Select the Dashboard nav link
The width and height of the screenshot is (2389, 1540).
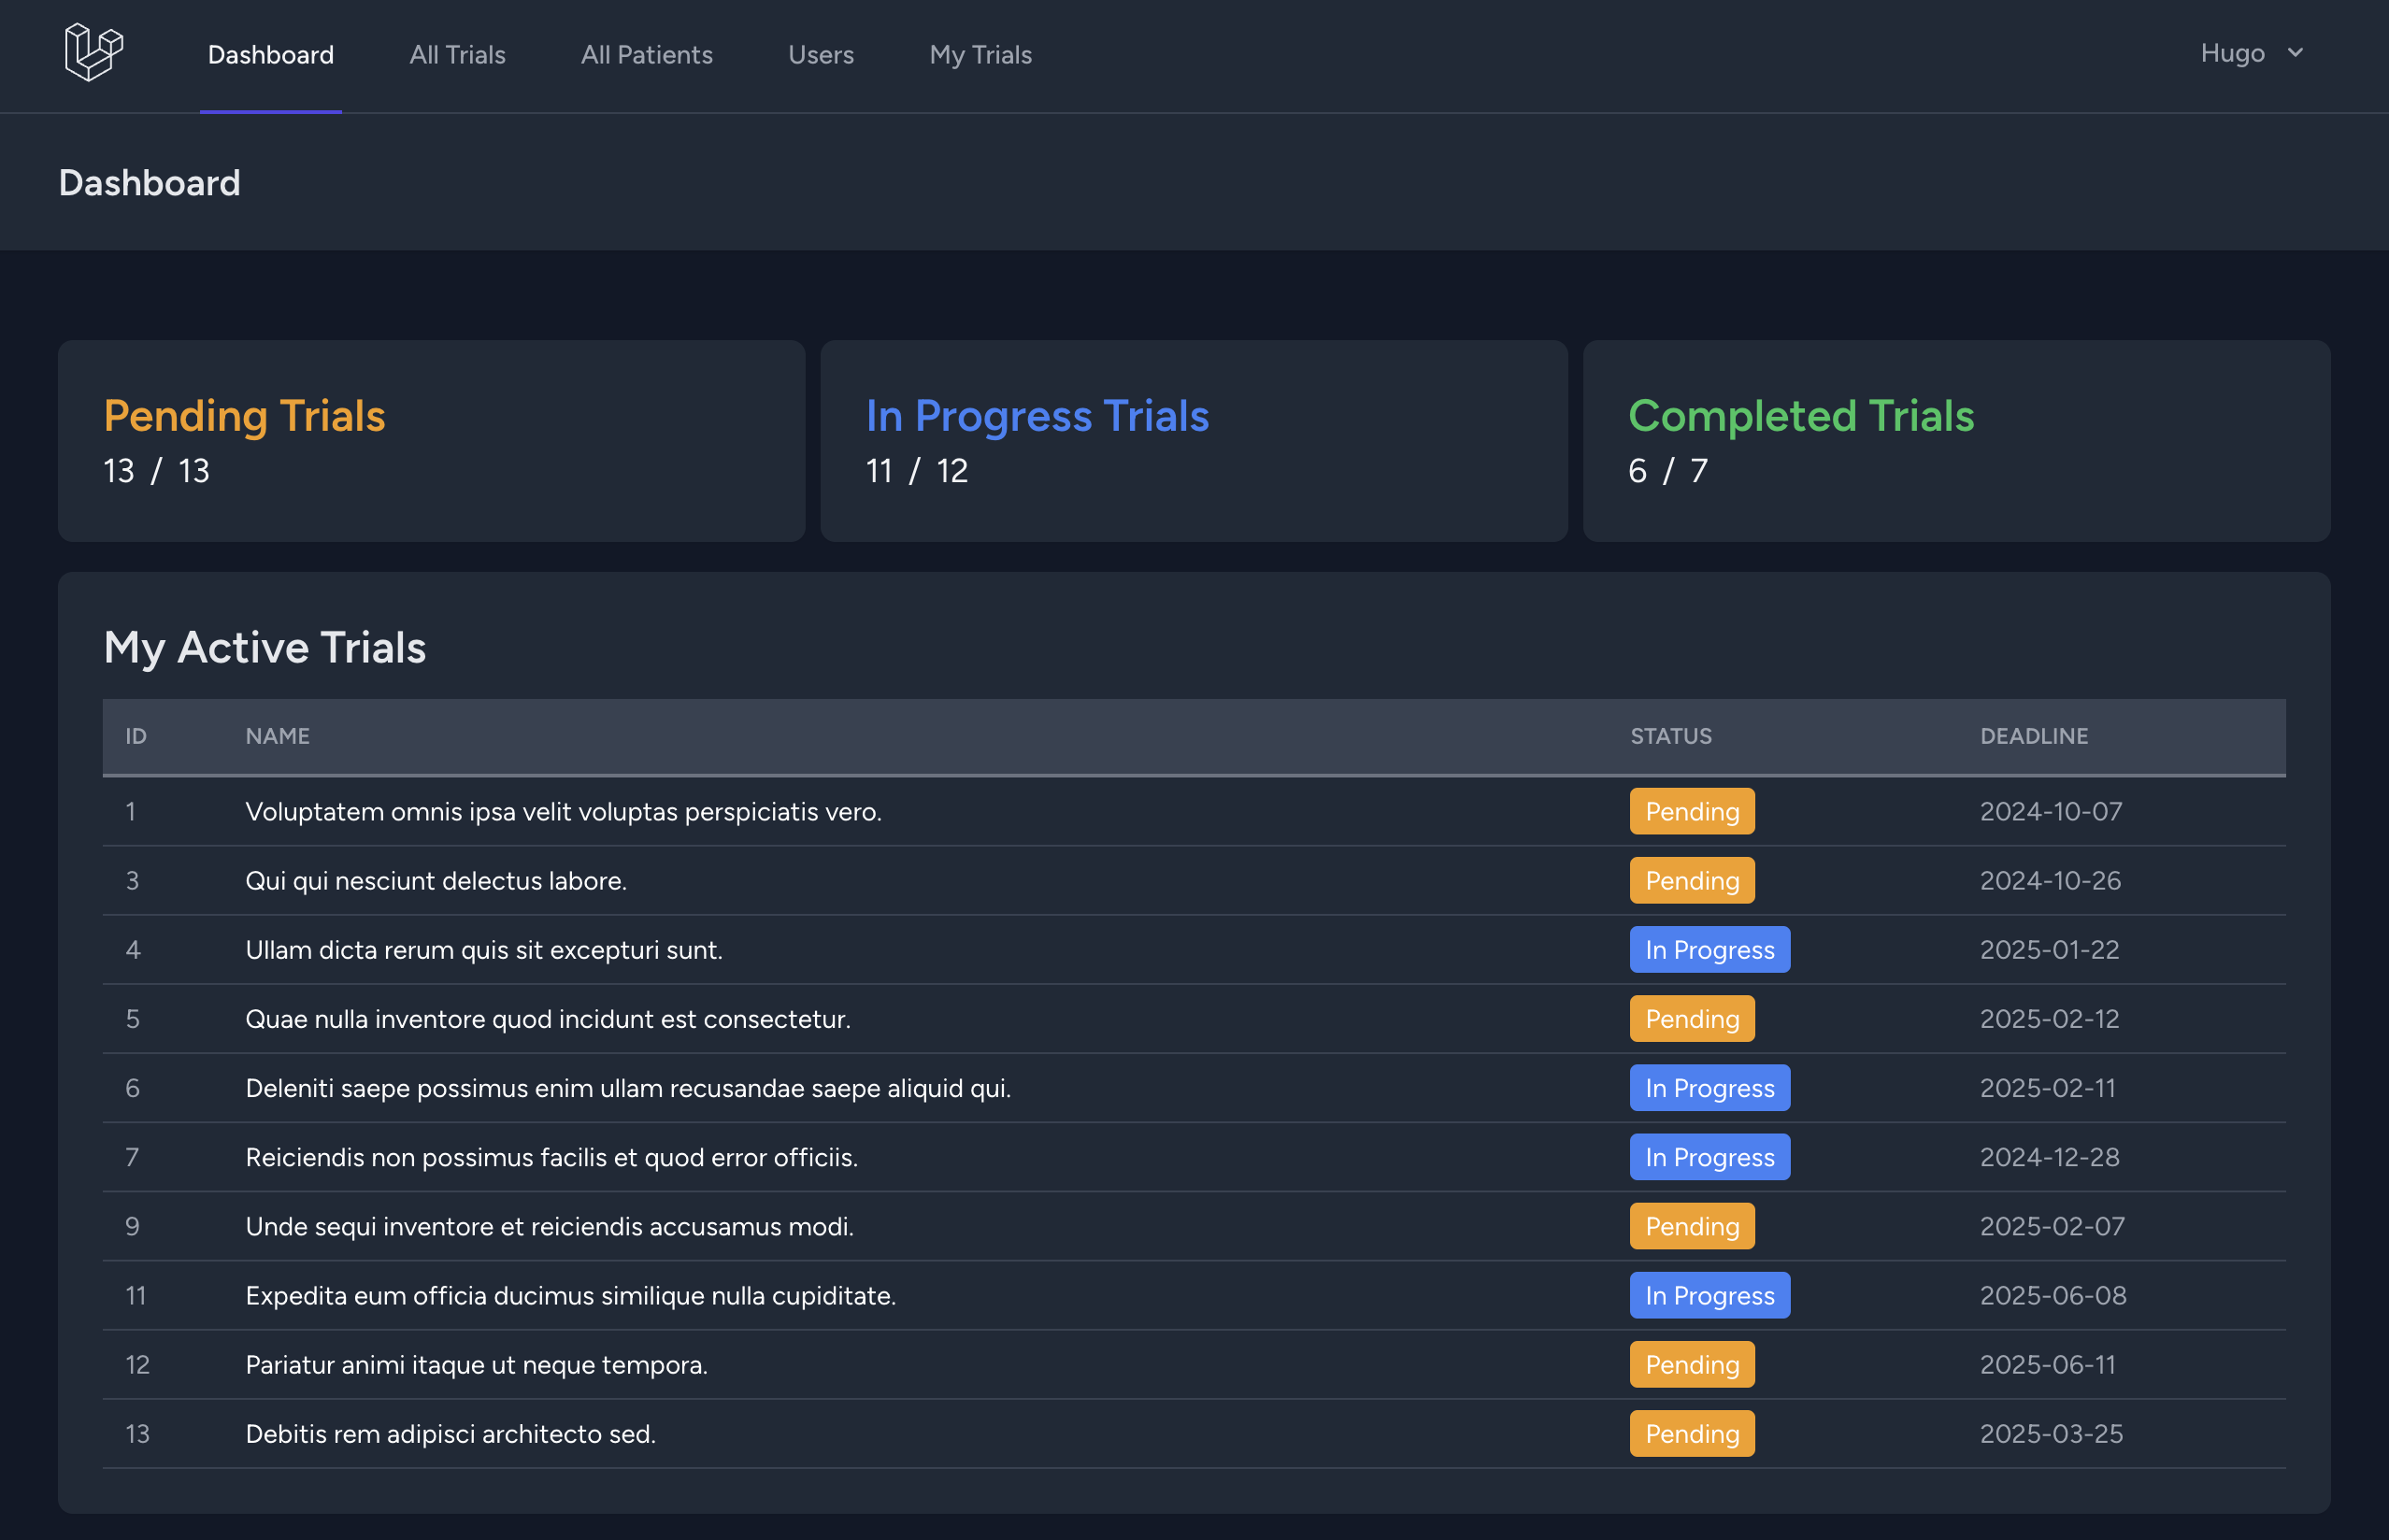click(x=270, y=55)
